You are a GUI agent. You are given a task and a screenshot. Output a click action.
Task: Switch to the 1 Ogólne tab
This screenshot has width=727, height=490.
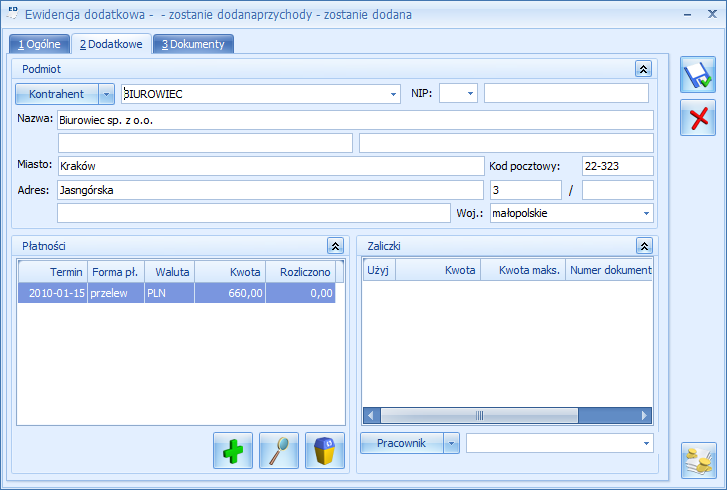39,44
